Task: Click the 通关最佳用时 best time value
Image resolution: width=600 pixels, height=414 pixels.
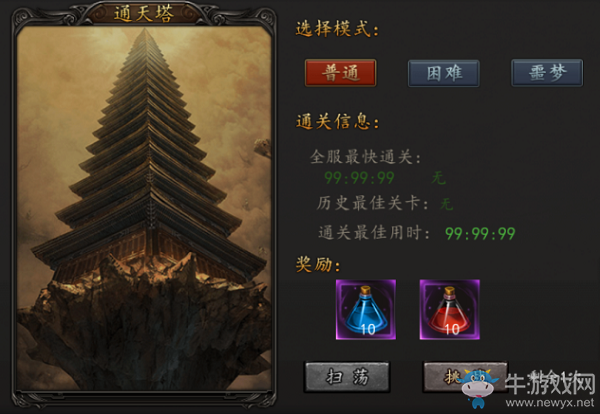Action: (x=480, y=233)
